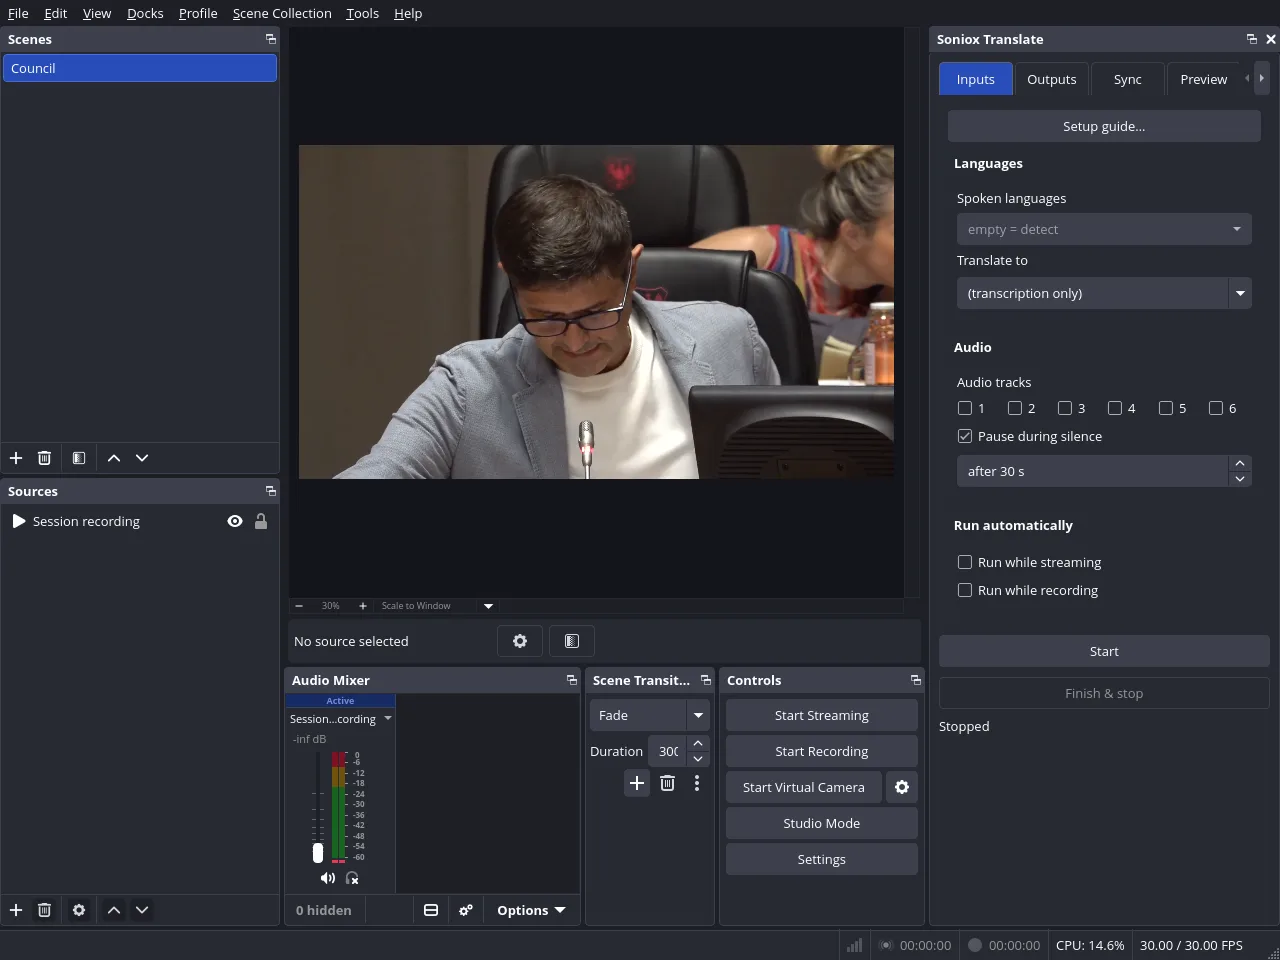Enable audio track 5 checkbox

[1166, 408]
